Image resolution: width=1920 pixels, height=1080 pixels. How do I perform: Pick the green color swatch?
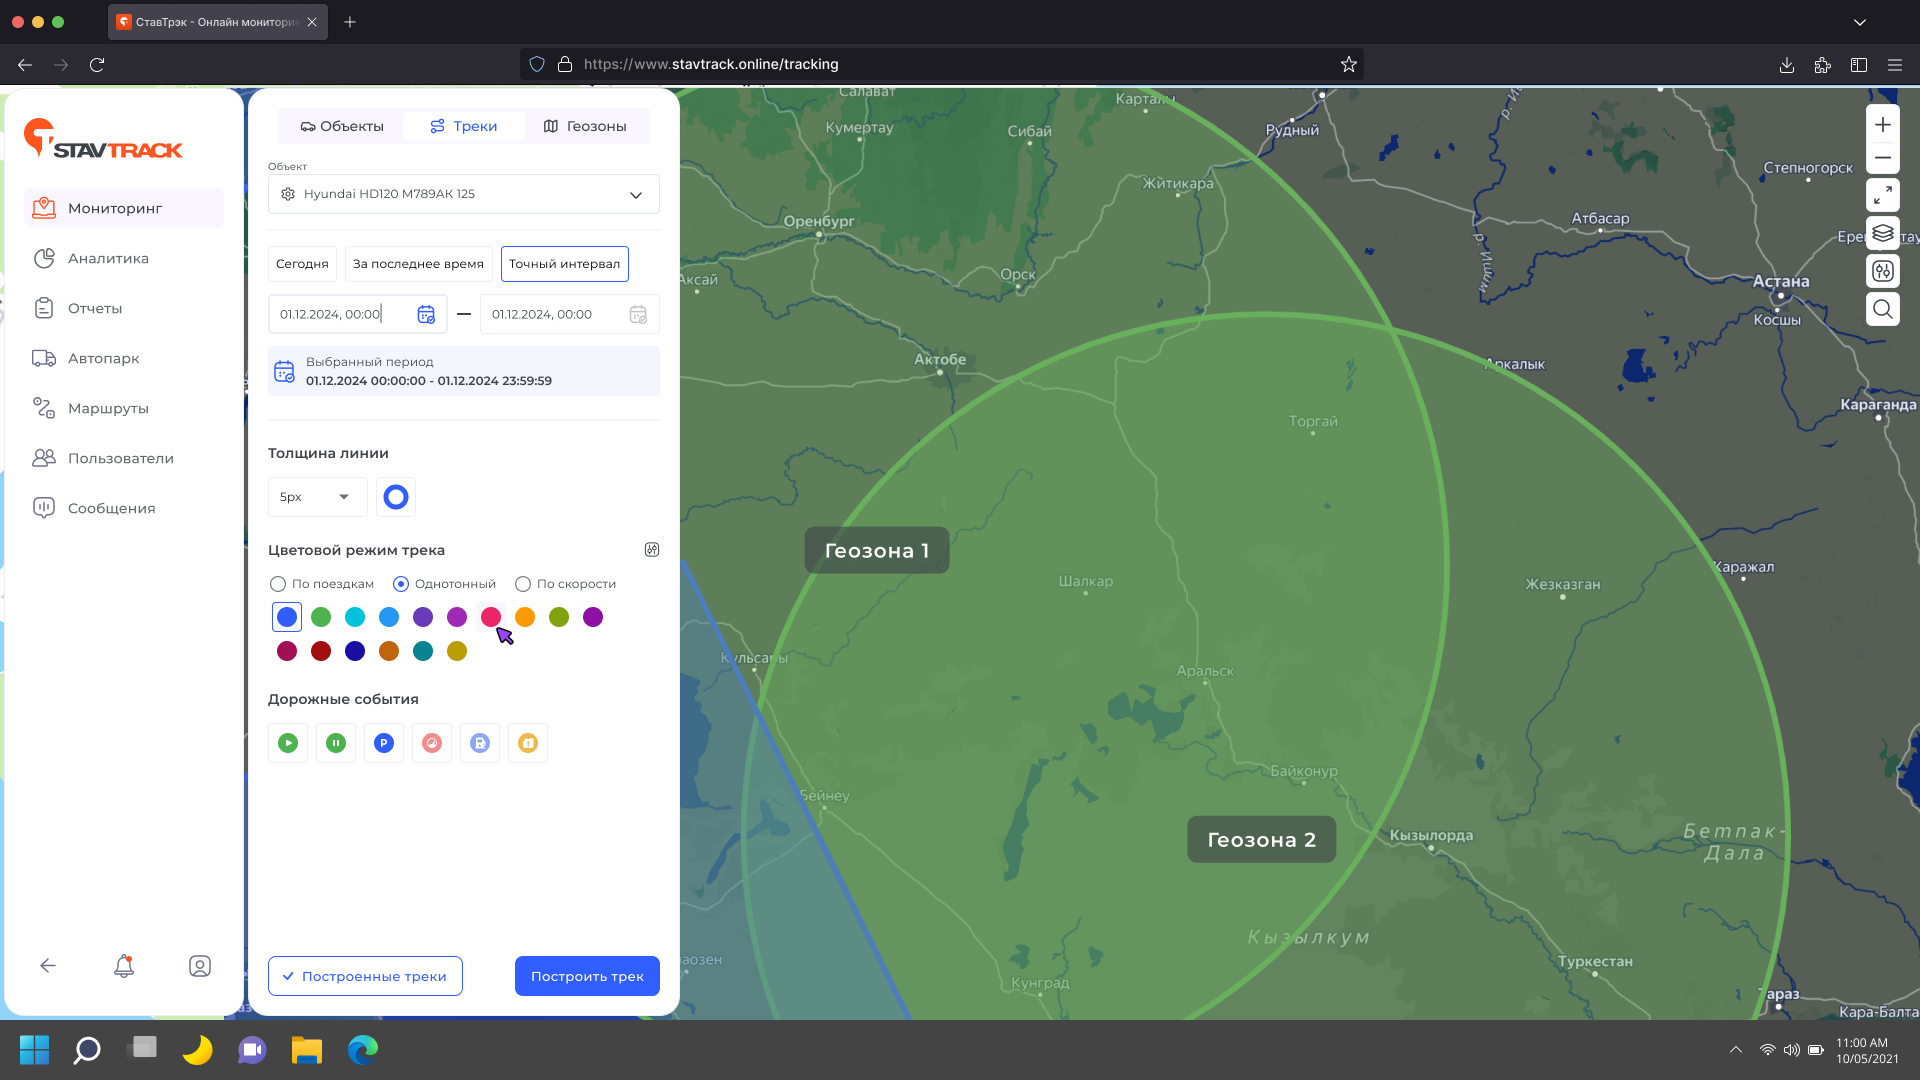321,617
